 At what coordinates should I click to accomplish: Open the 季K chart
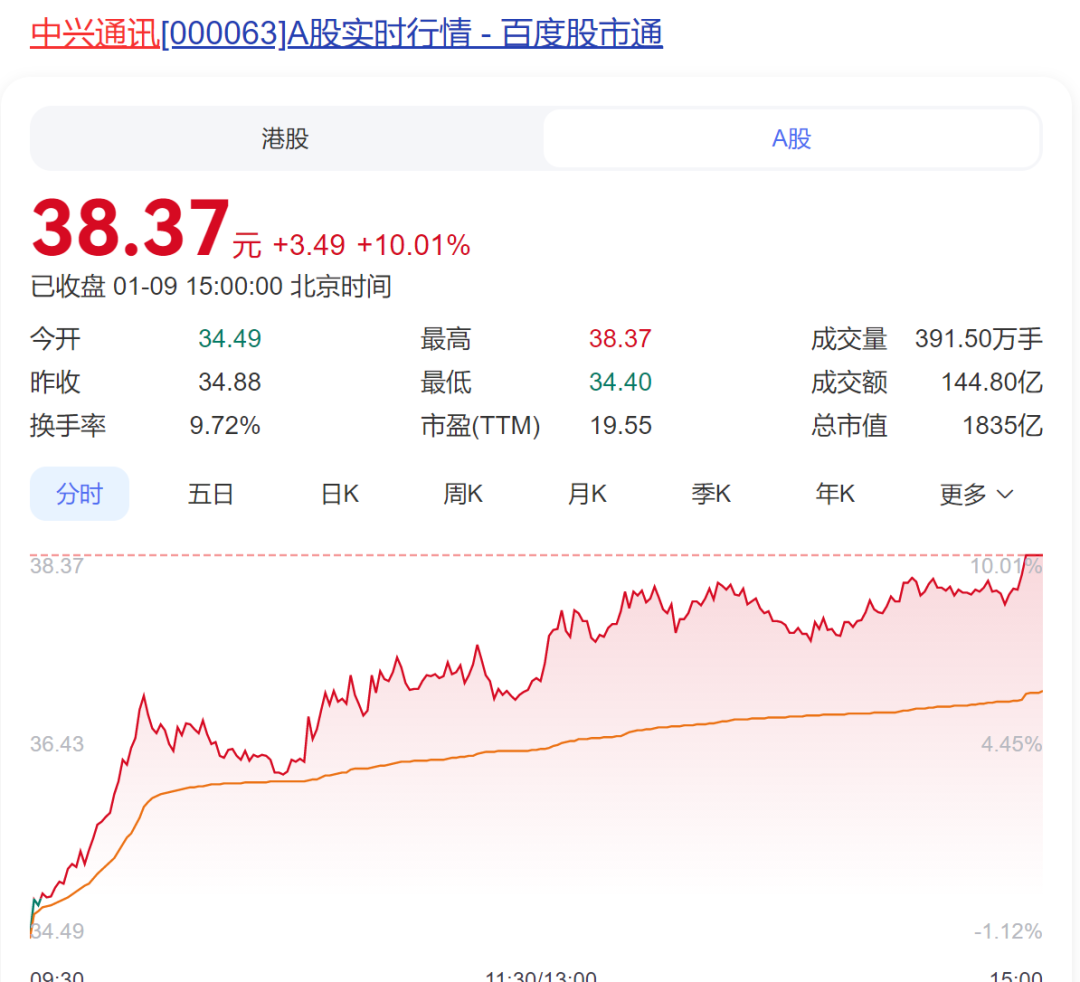[712, 494]
